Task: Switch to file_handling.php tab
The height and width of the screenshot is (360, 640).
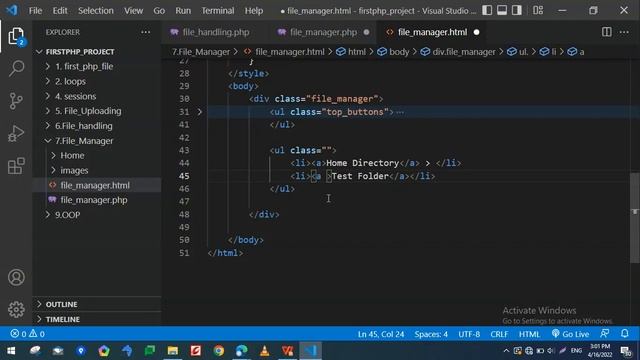Action: coord(215,32)
